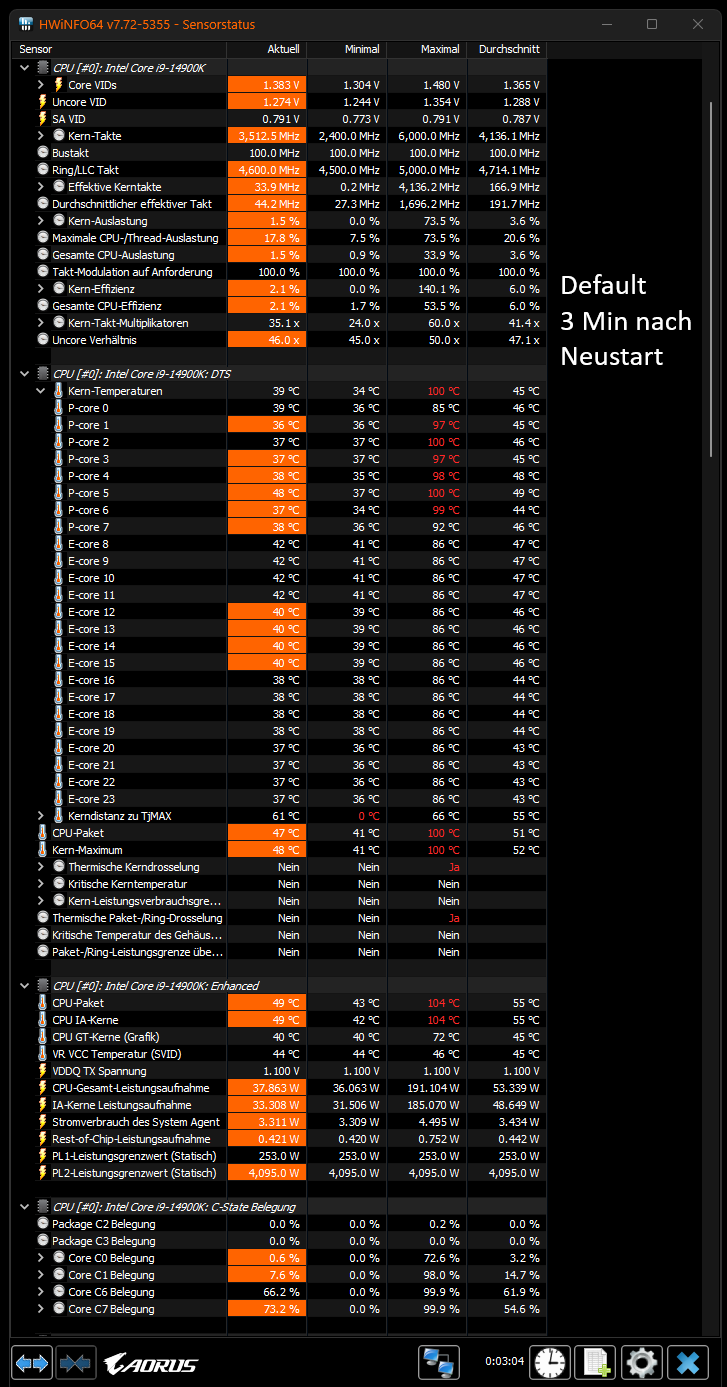Select the Takt-Modulation auf Anforderung row

279,272
